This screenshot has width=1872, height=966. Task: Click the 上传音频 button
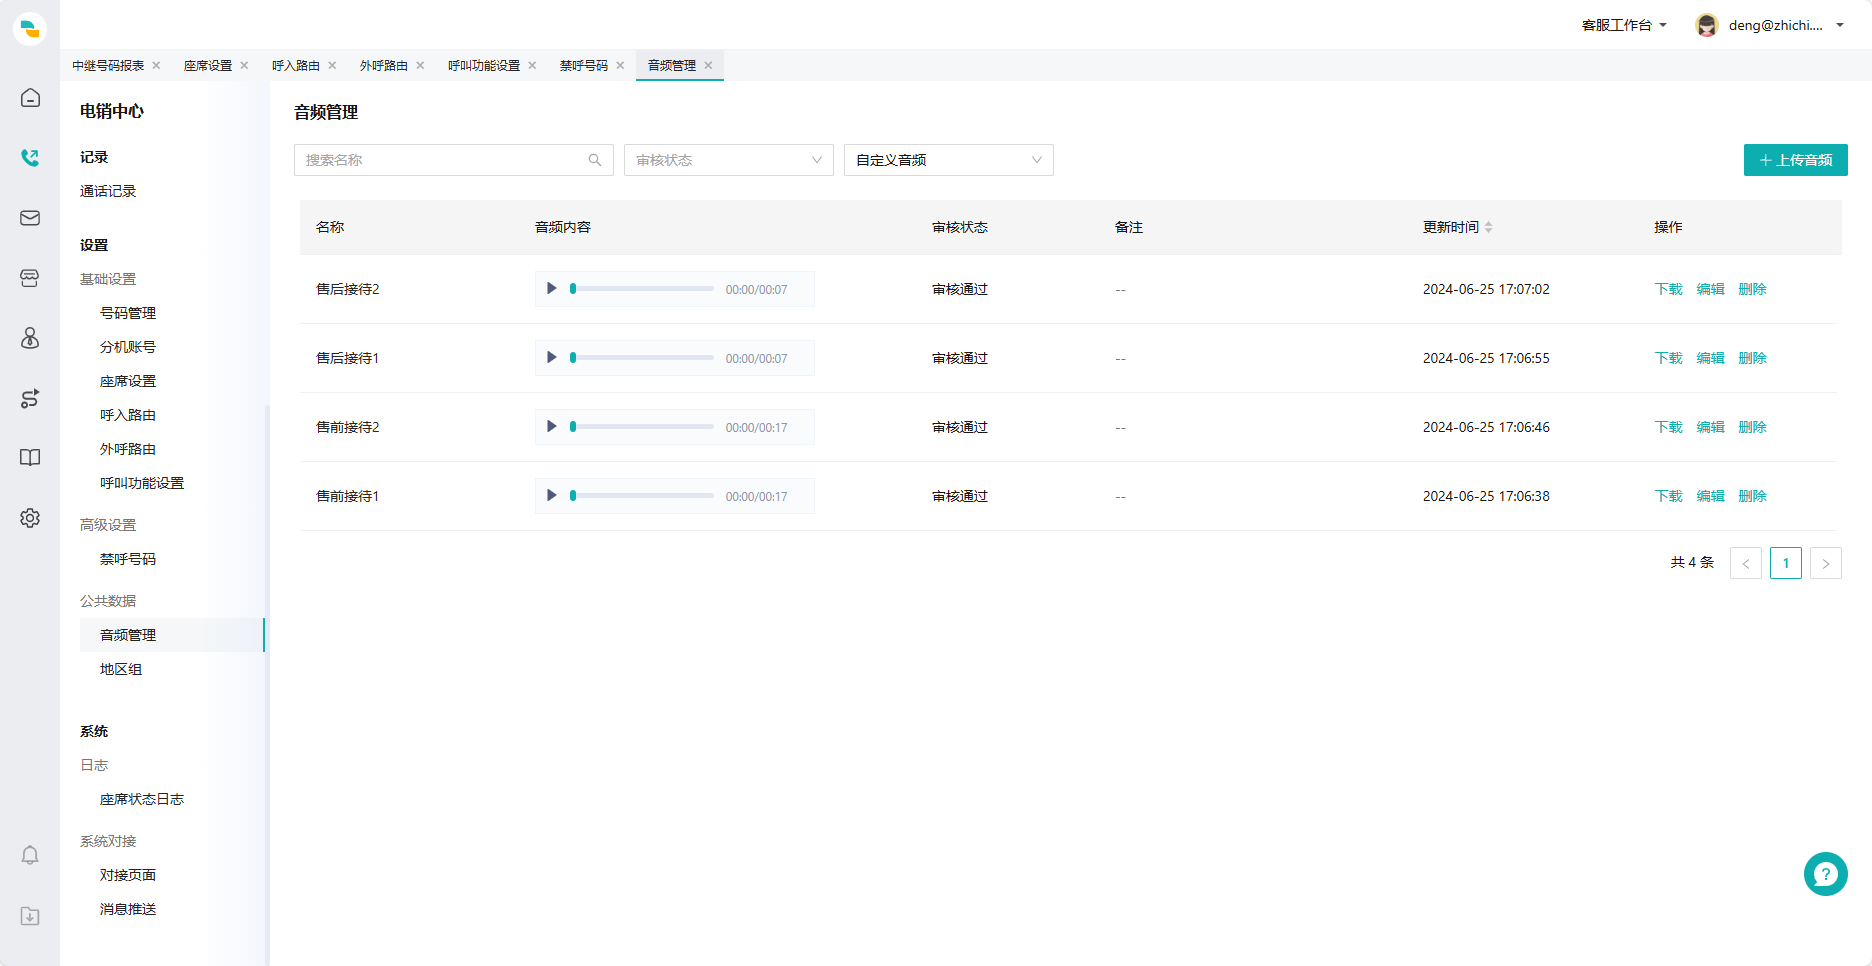pos(1796,160)
